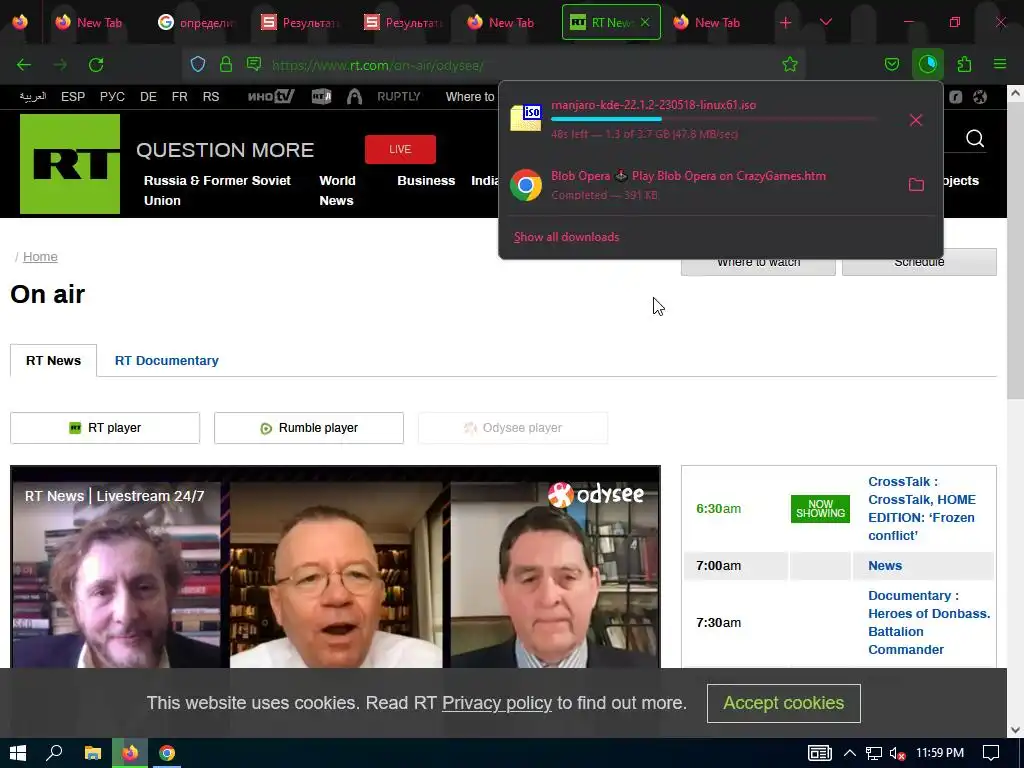Screen dimensions: 1024x768
Task: Open a new tab with the plus button
Action: tap(786, 23)
